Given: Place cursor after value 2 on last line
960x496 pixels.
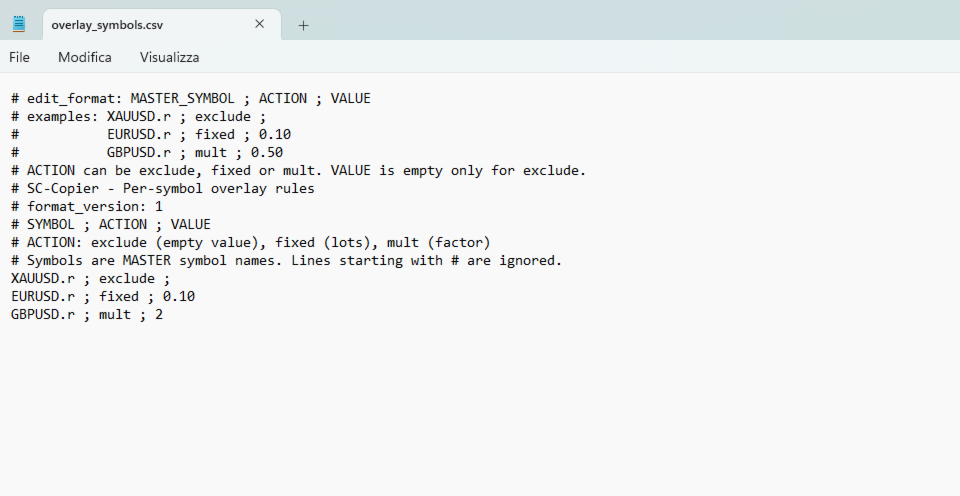Looking at the screenshot, I should 163,315.
